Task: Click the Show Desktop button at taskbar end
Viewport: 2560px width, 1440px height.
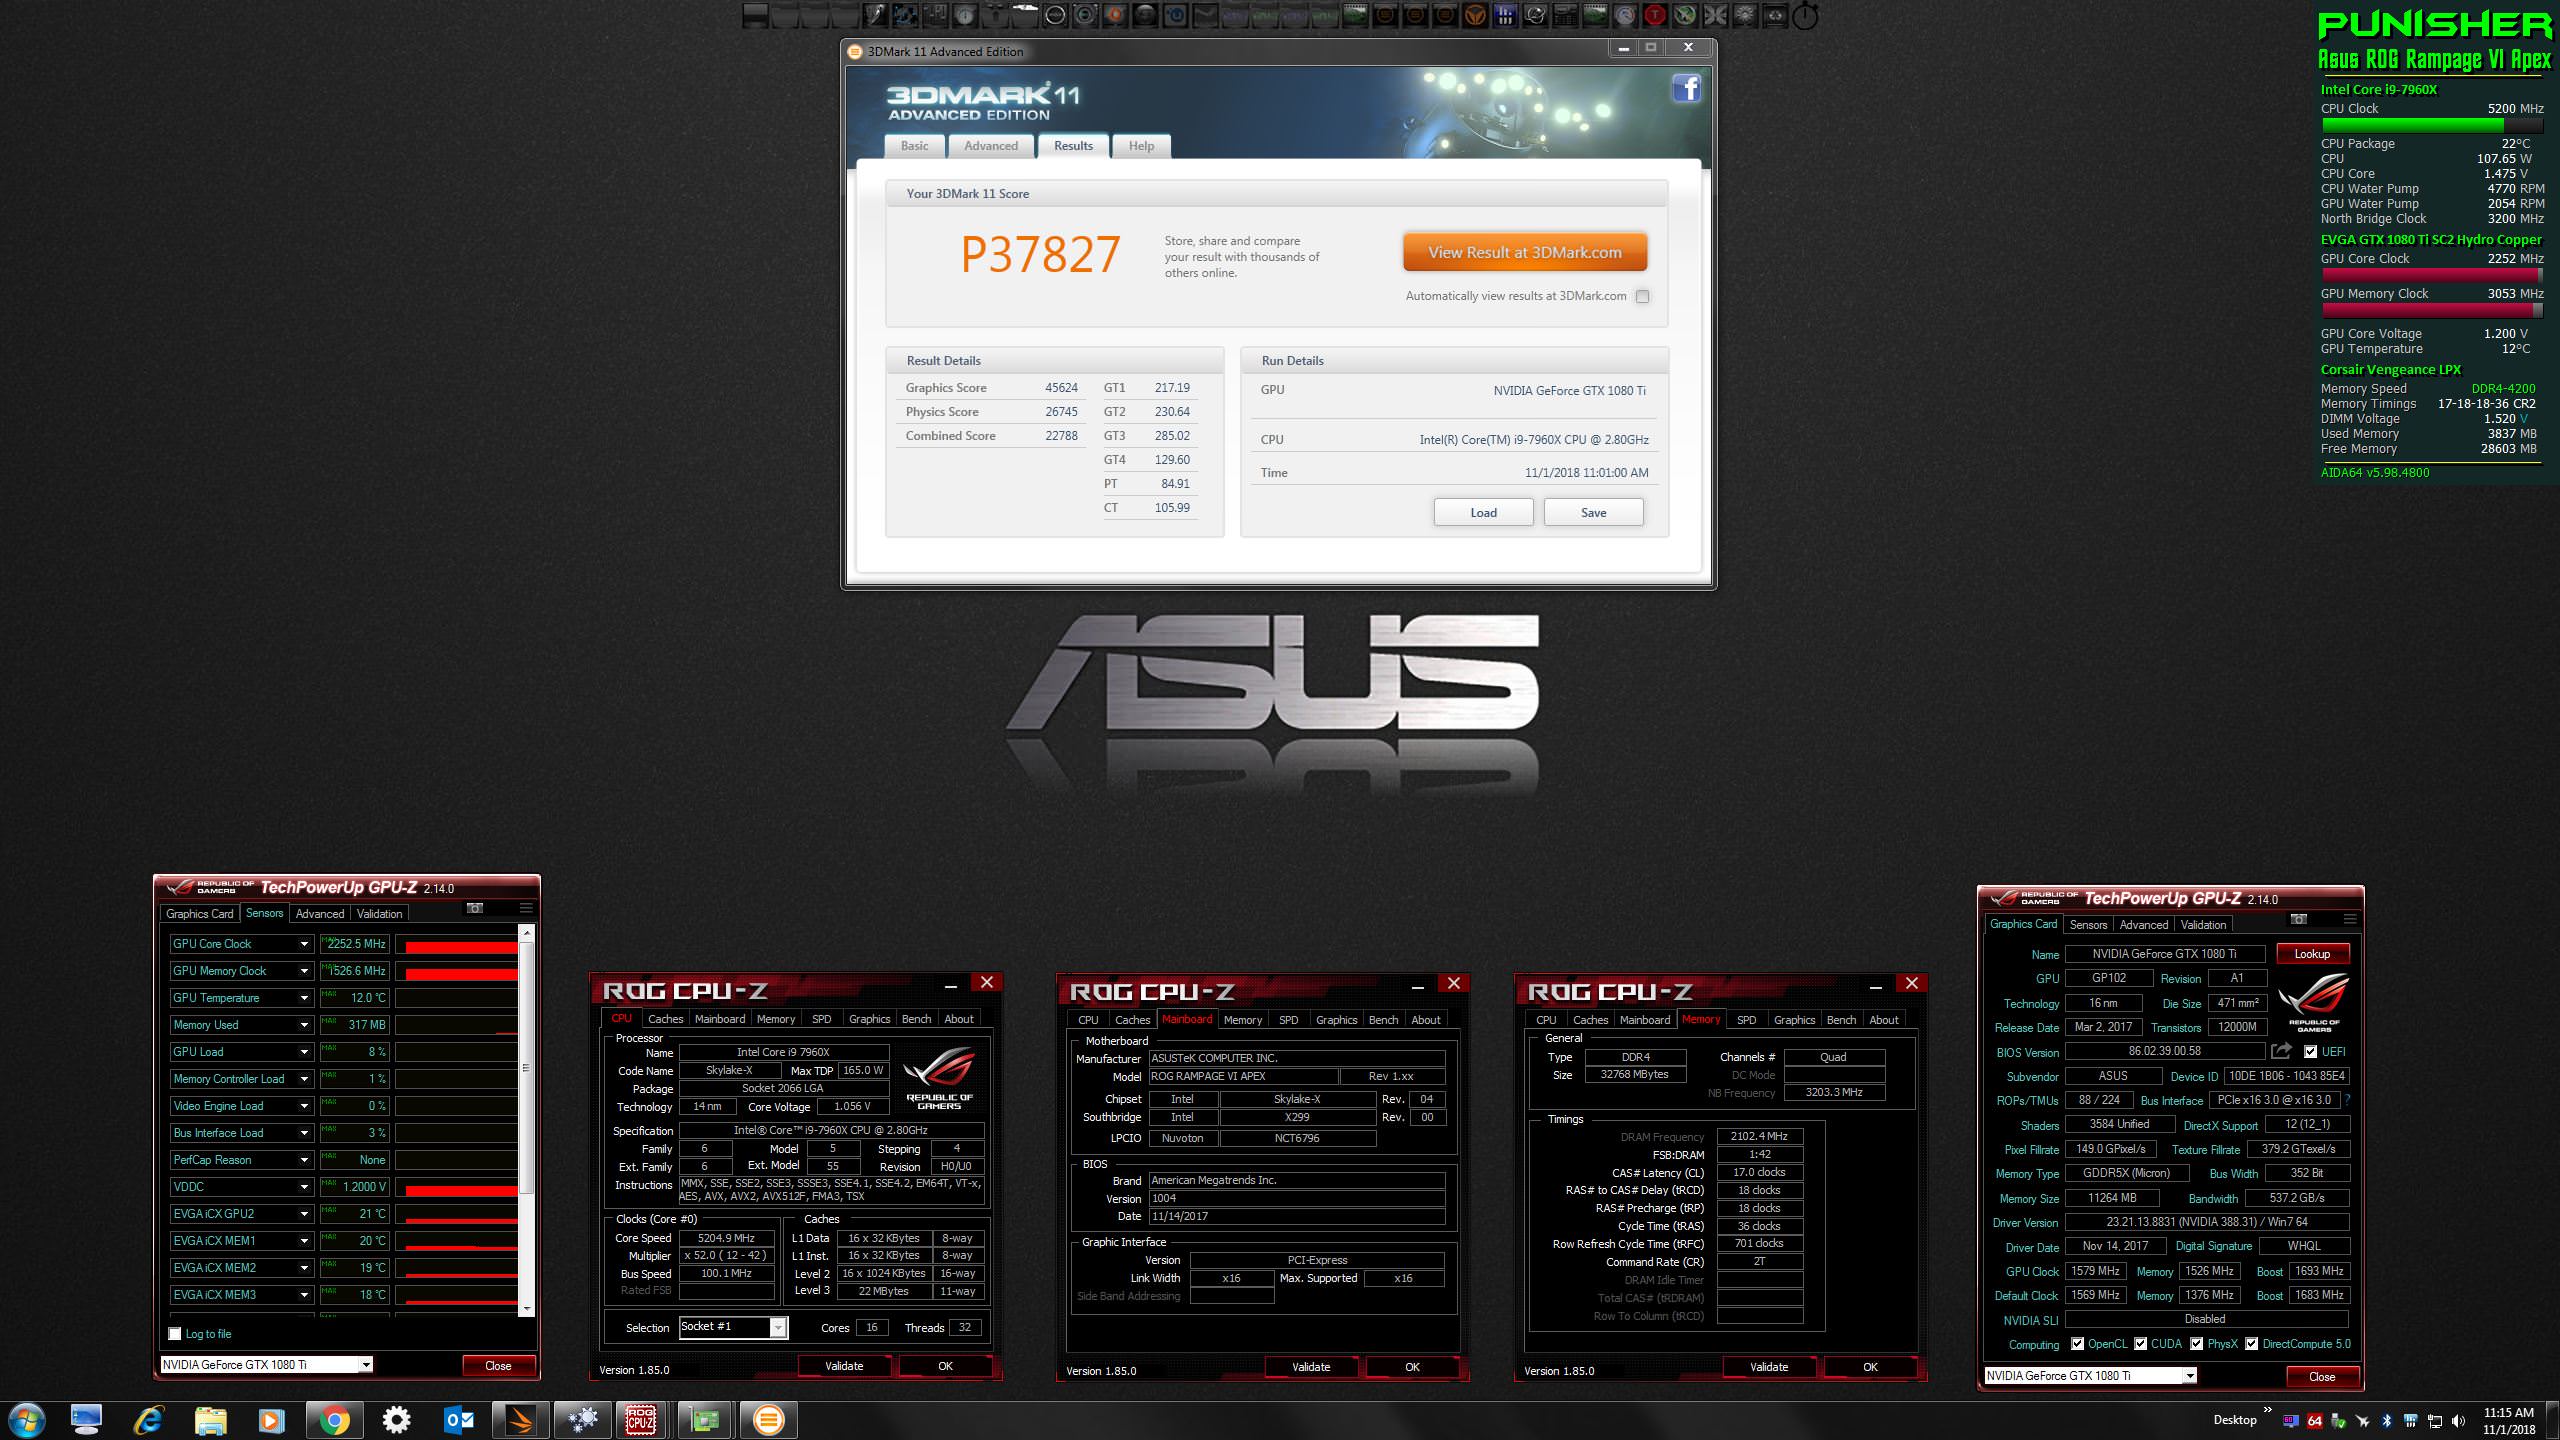Action: pyautogui.click(x=2552, y=1420)
